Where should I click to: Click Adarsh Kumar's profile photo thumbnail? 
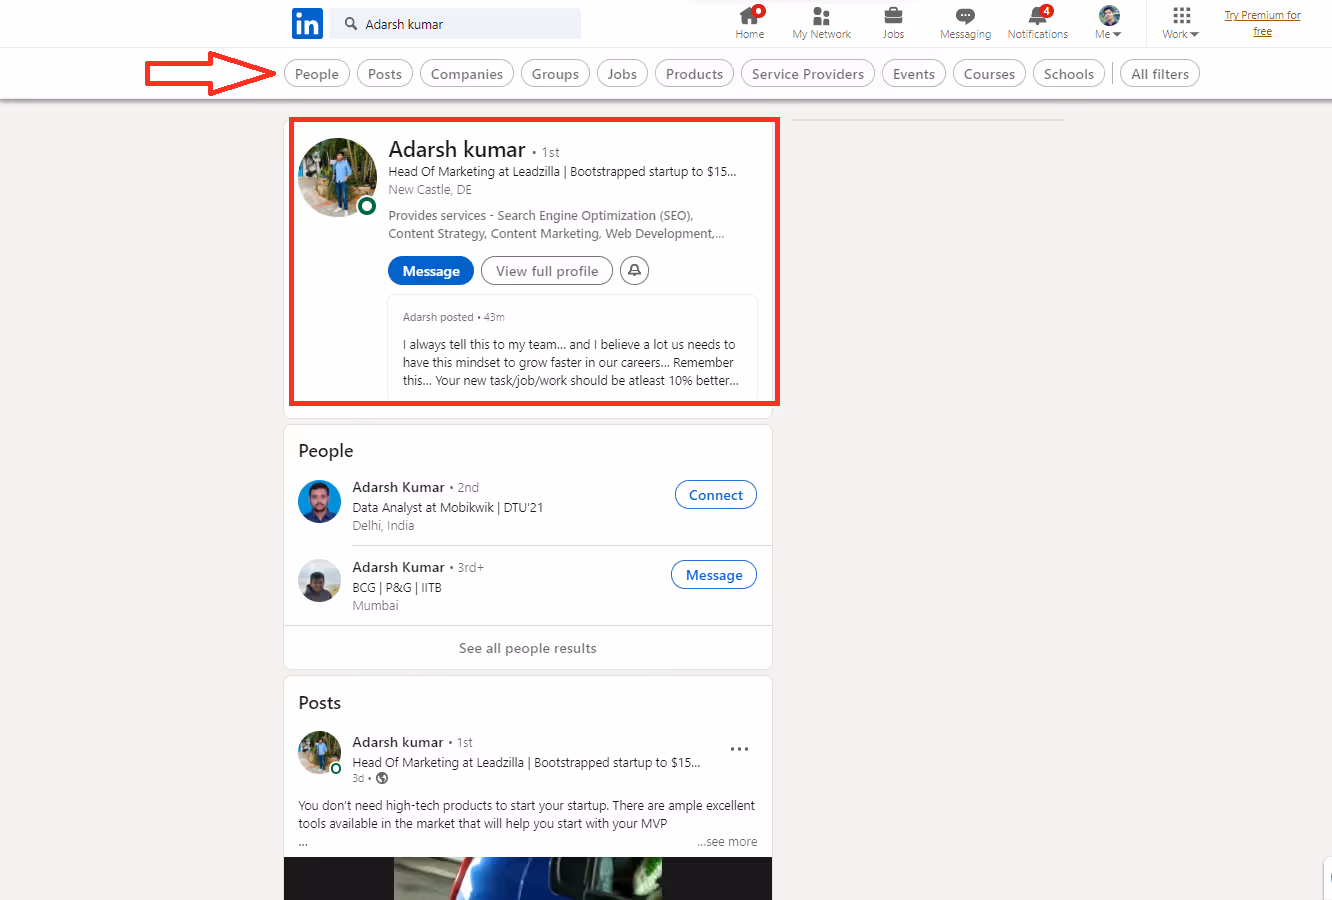[x=319, y=502]
